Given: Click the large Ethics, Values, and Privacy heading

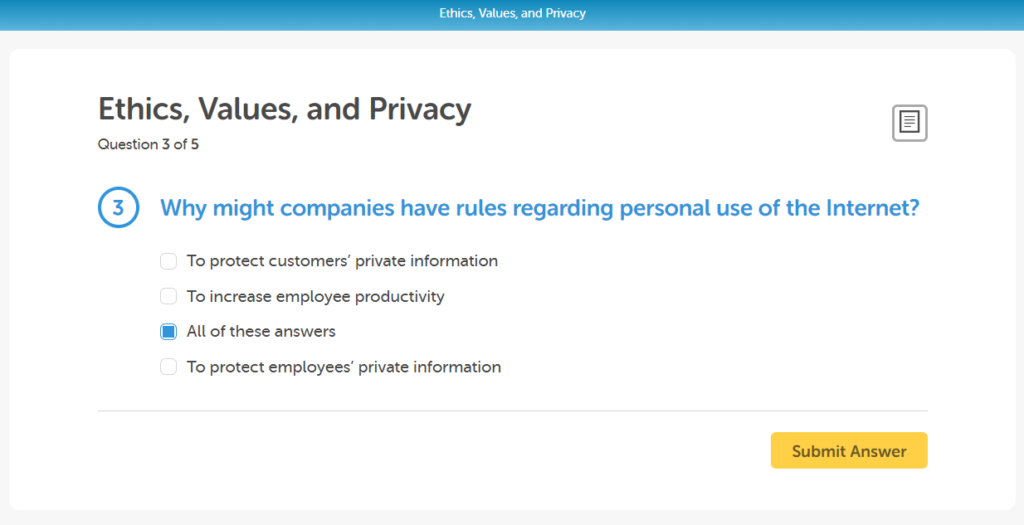Looking at the screenshot, I should (x=285, y=109).
